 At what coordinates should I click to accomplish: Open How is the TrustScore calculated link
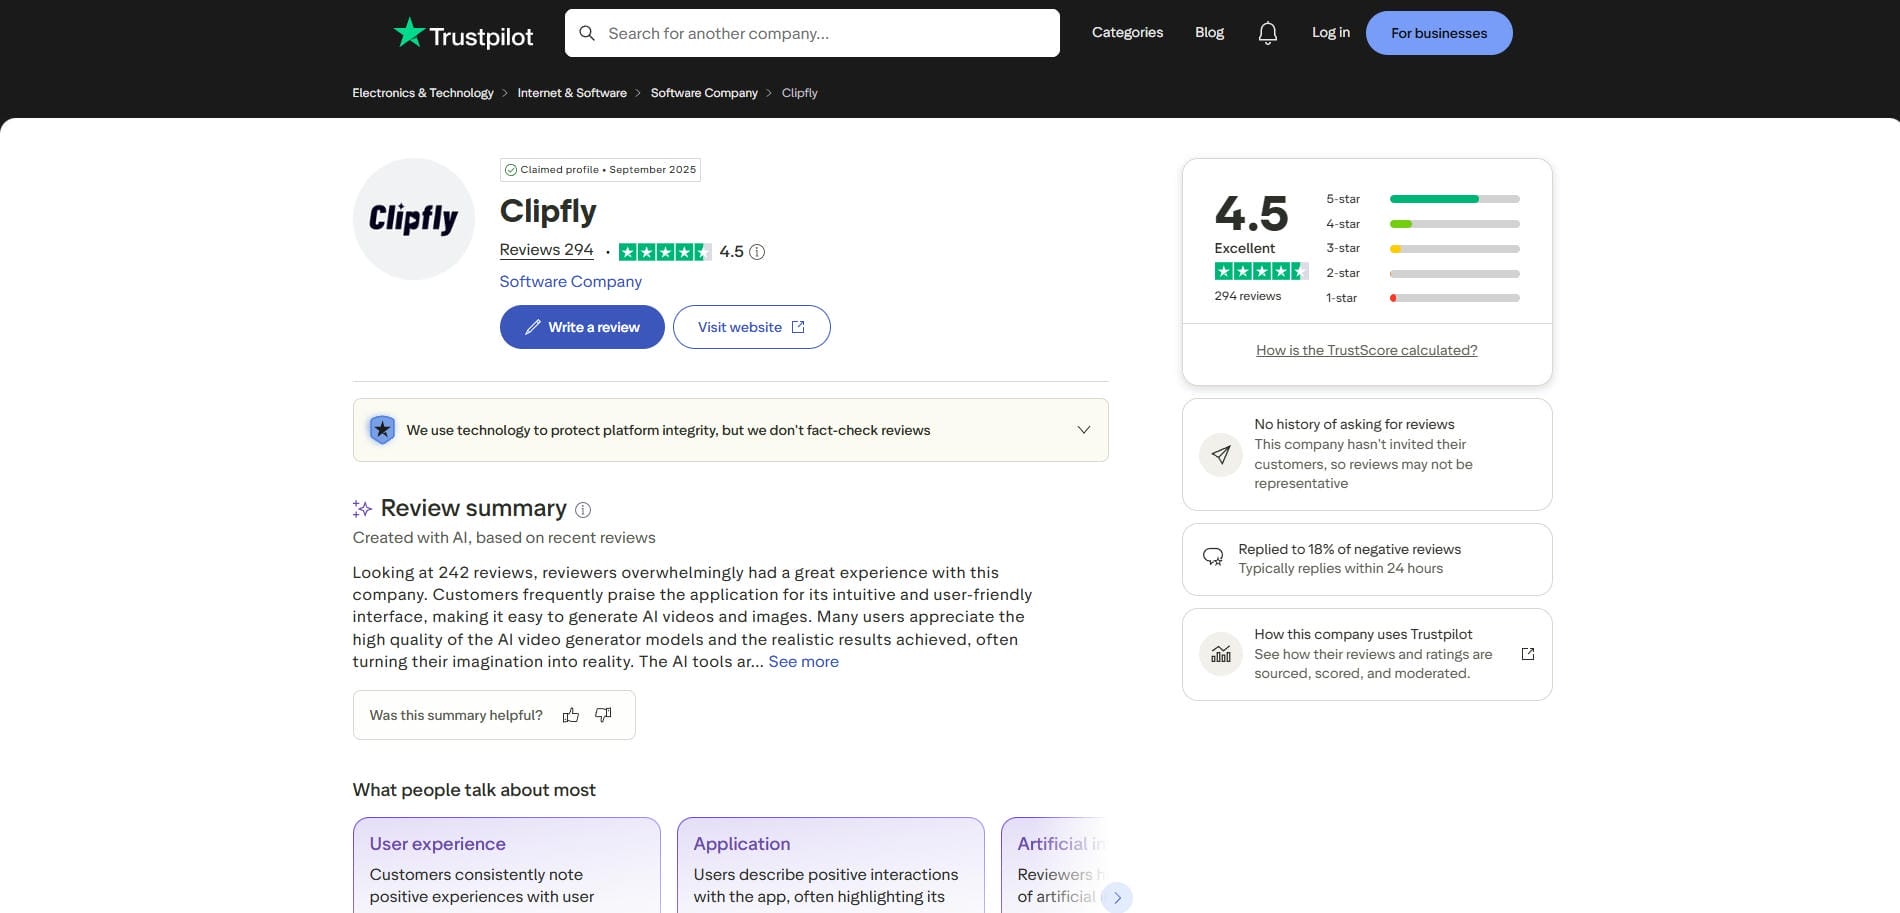(1367, 350)
